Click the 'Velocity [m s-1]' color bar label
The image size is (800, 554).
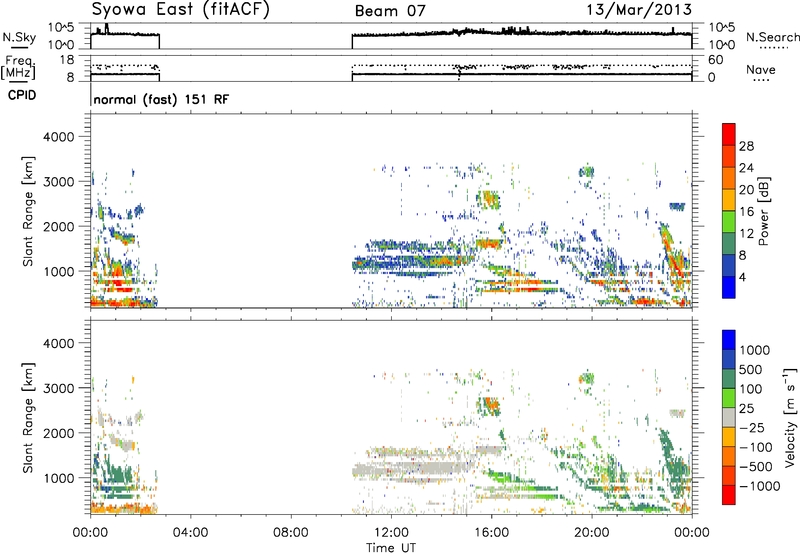tap(790, 417)
